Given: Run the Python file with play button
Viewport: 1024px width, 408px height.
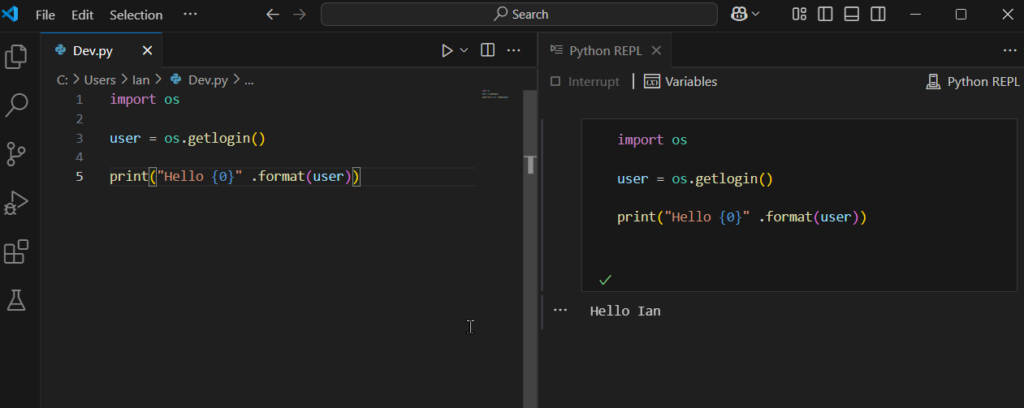Looking at the screenshot, I should 447,50.
